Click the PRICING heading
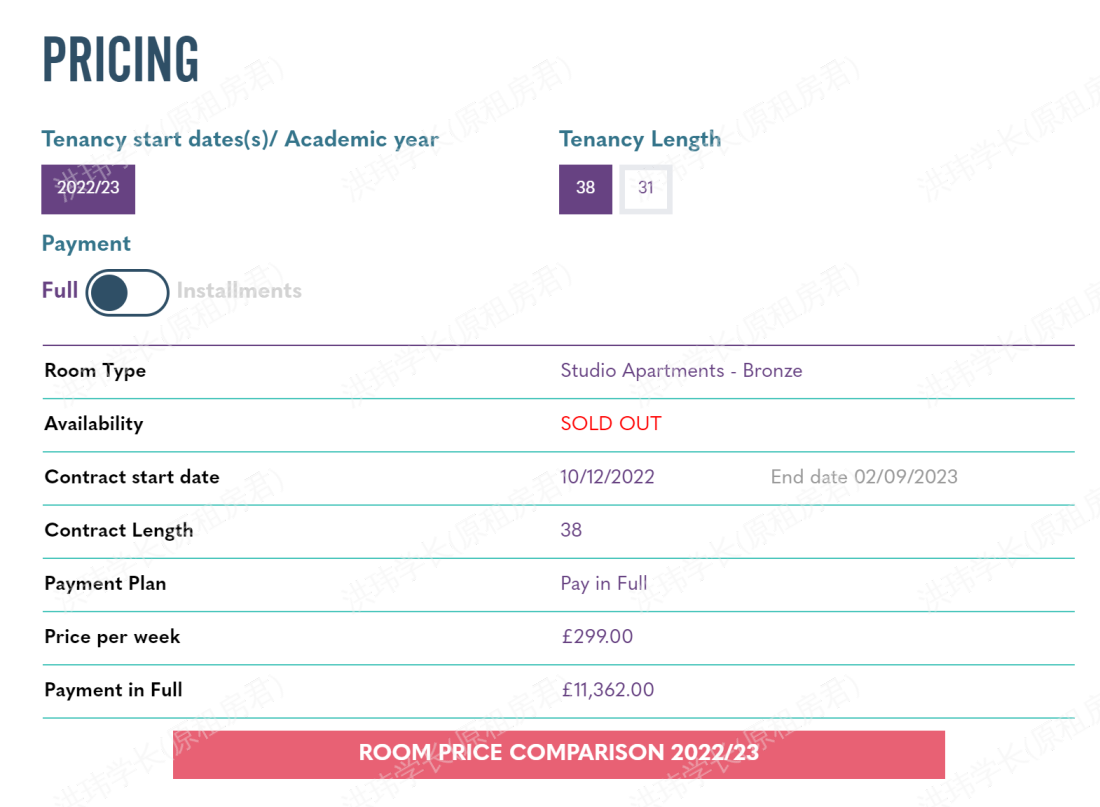Viewport: 1100px width, 807px height. coord(120,60)
